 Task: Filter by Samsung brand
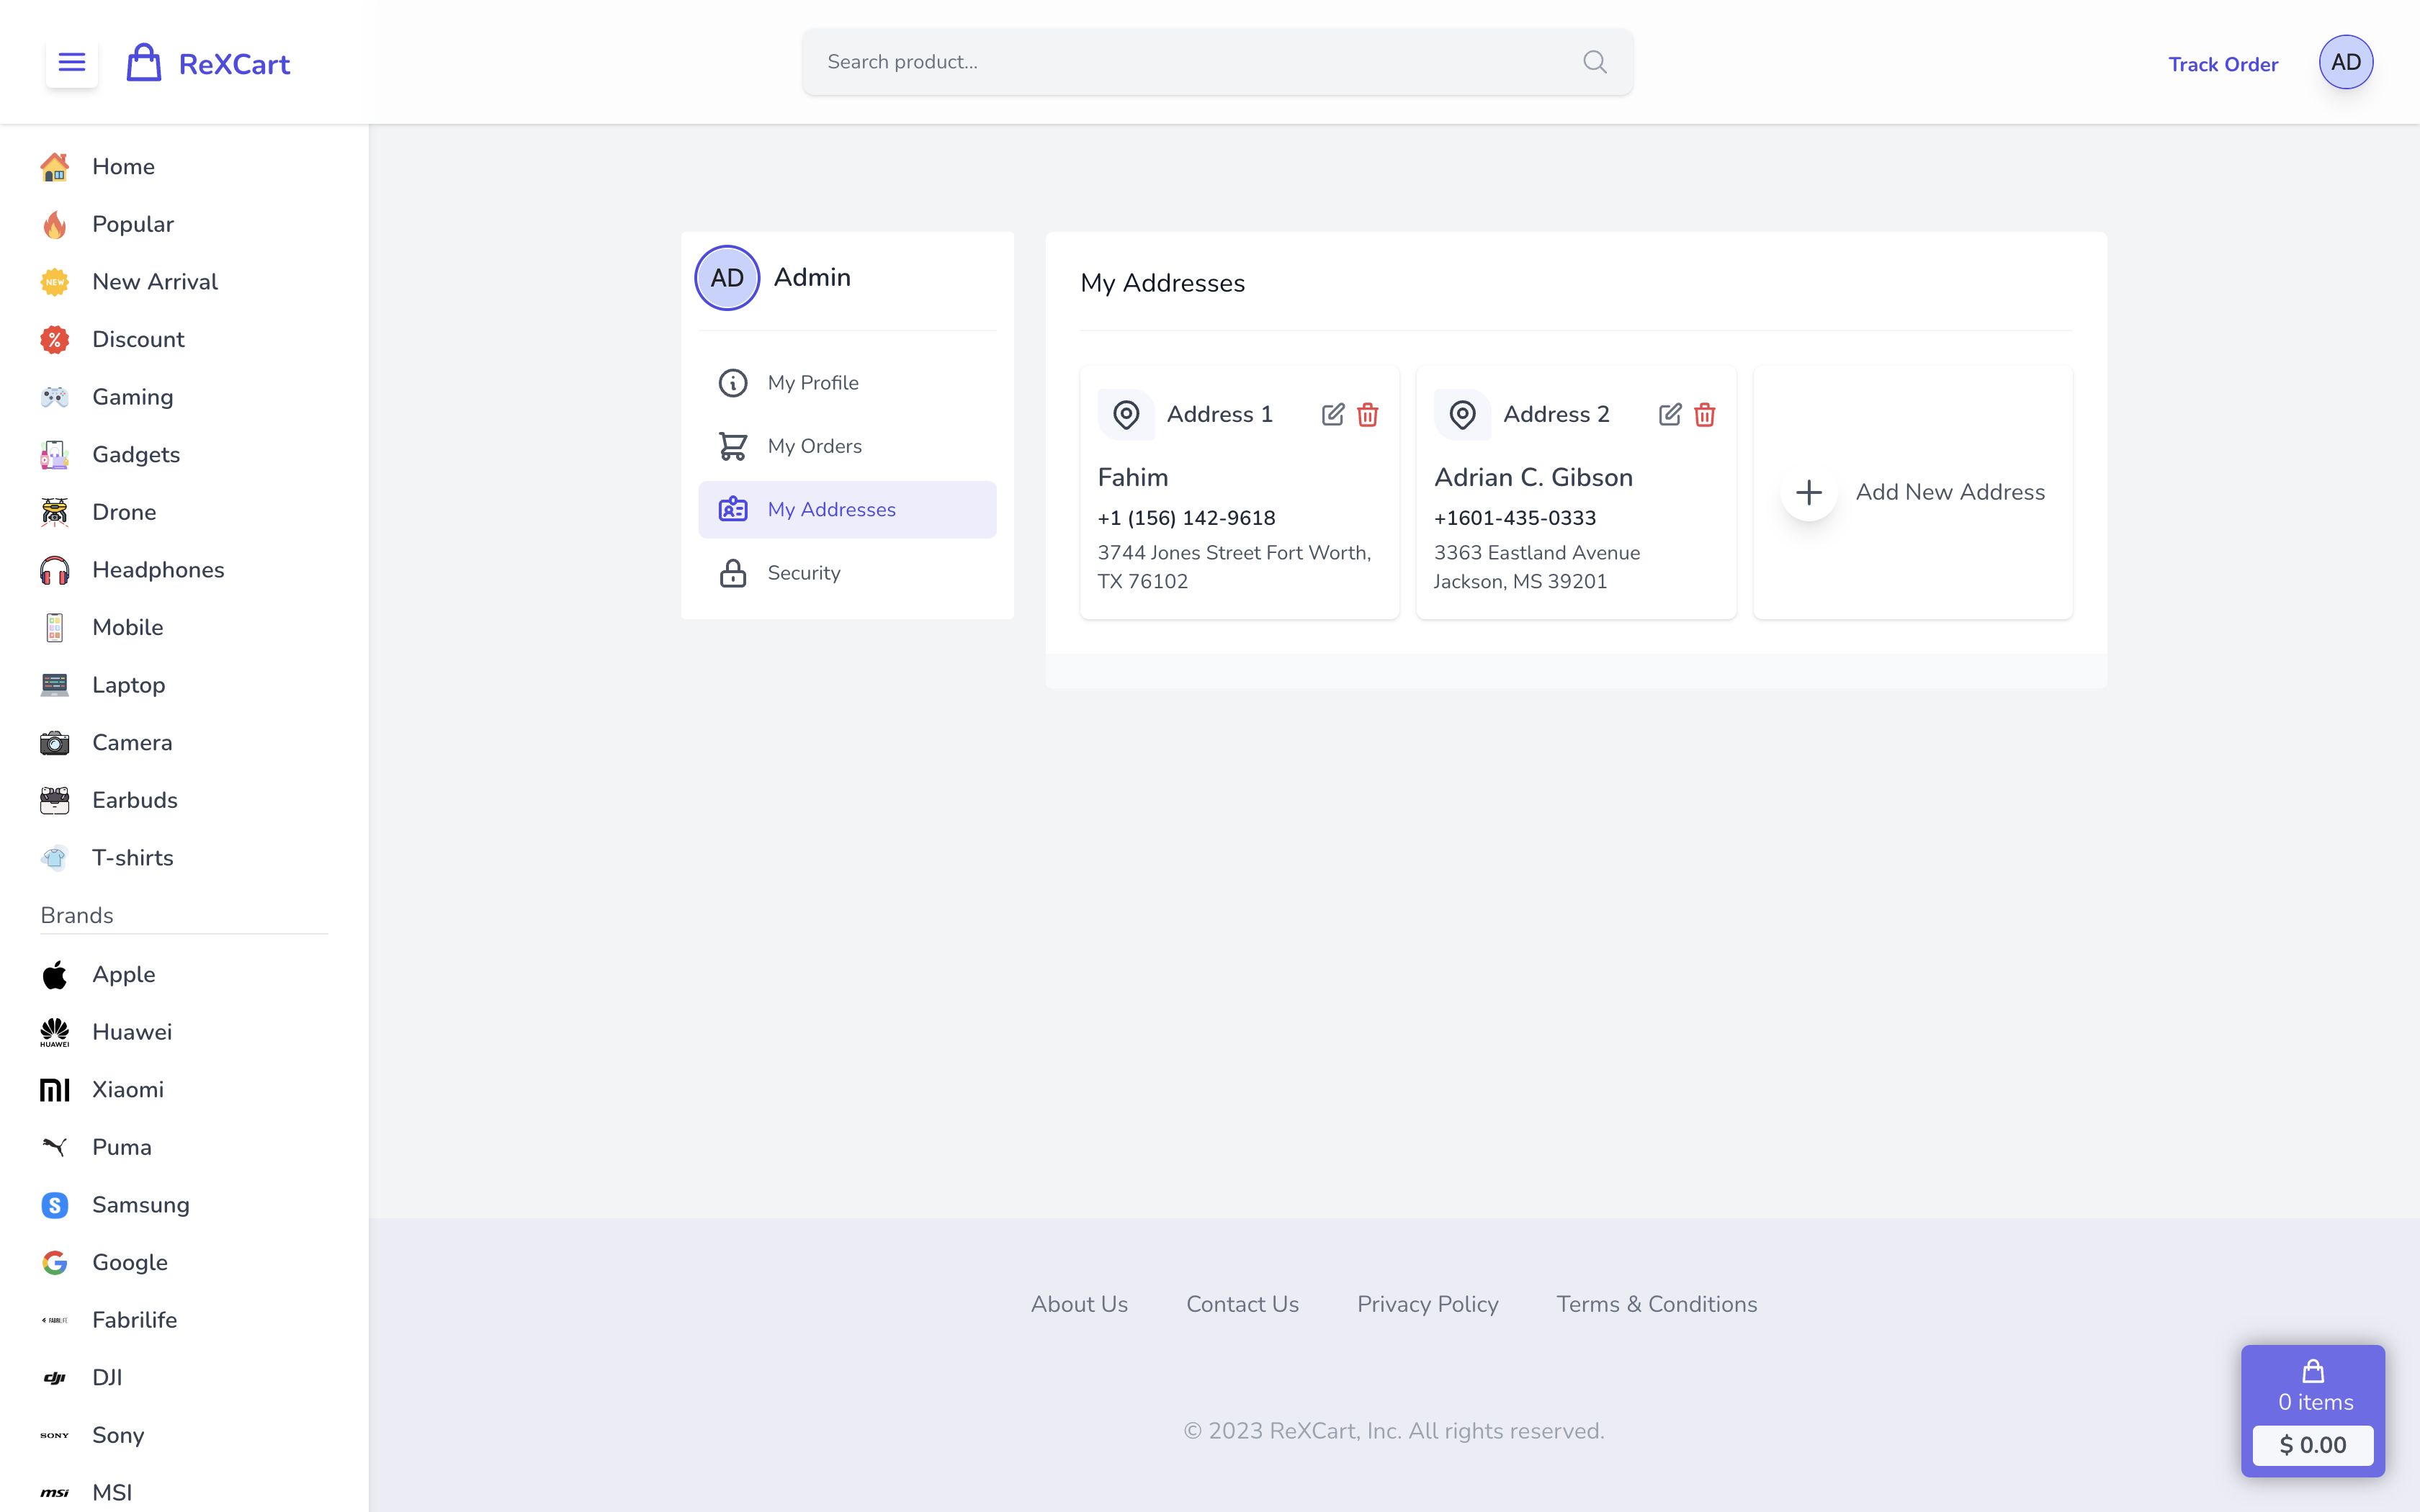click(x=140, y=1205)
